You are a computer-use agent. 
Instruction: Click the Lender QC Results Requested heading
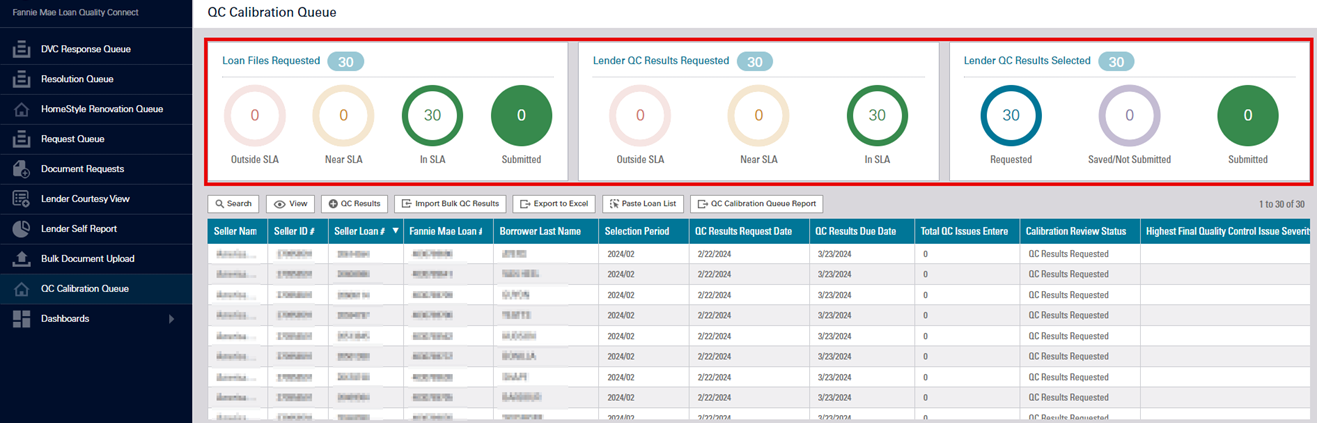pos(661,61)
